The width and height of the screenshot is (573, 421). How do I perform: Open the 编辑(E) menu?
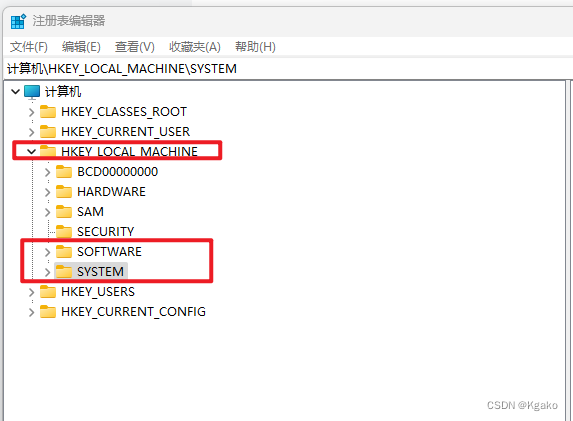click(81, 47)
